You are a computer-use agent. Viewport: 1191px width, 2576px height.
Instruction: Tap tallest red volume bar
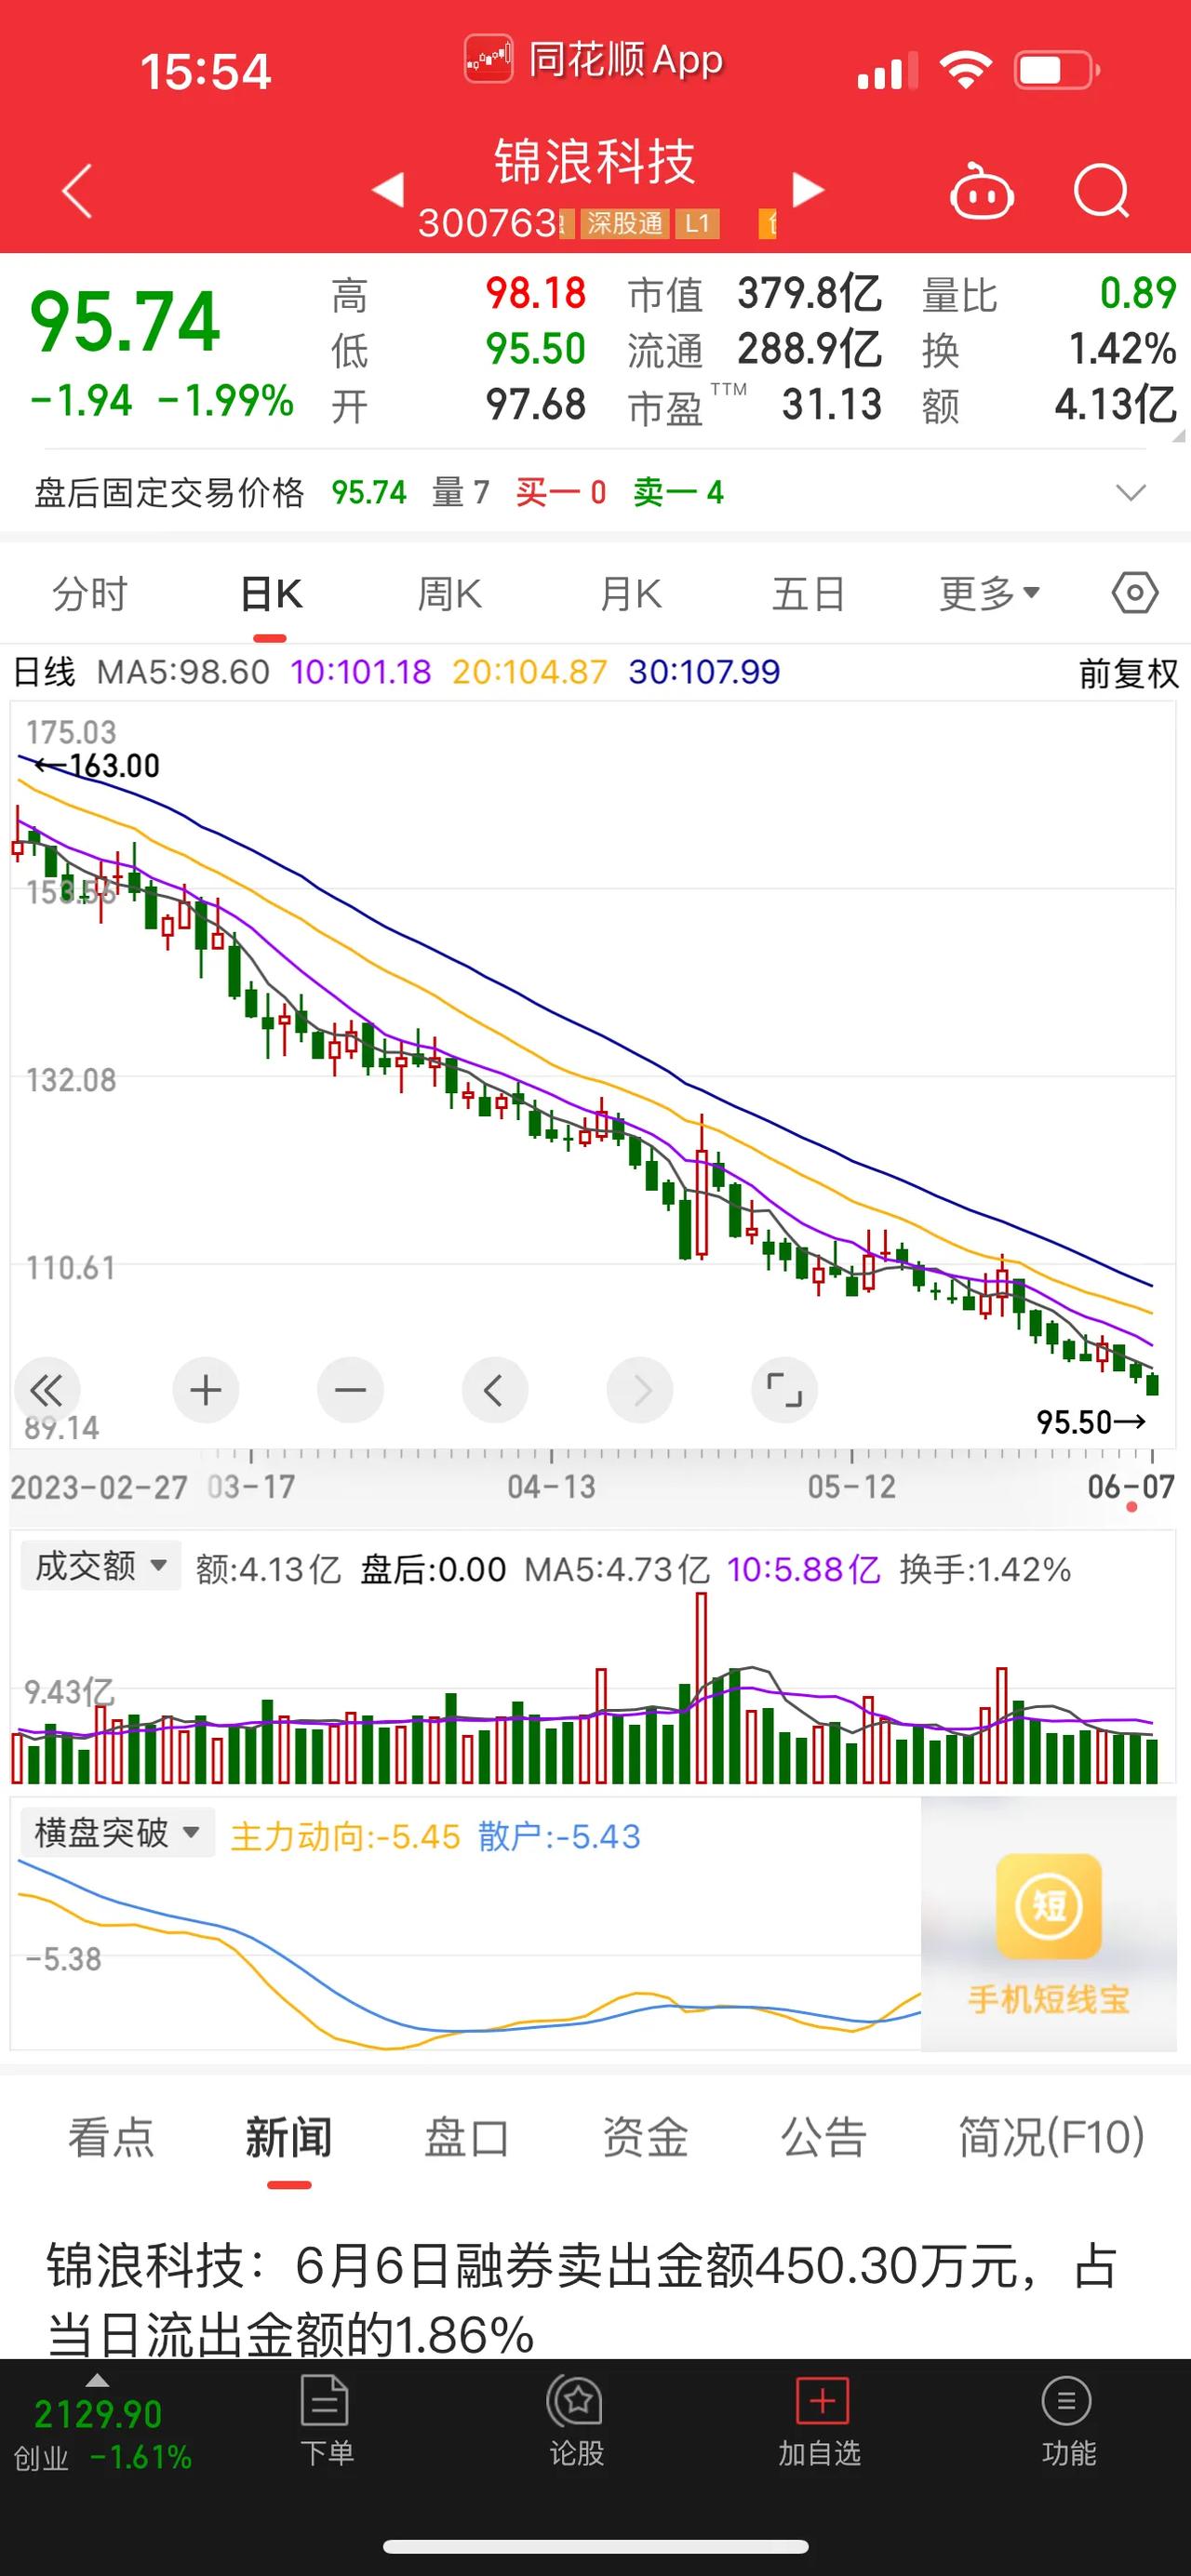pos(702,1689)
